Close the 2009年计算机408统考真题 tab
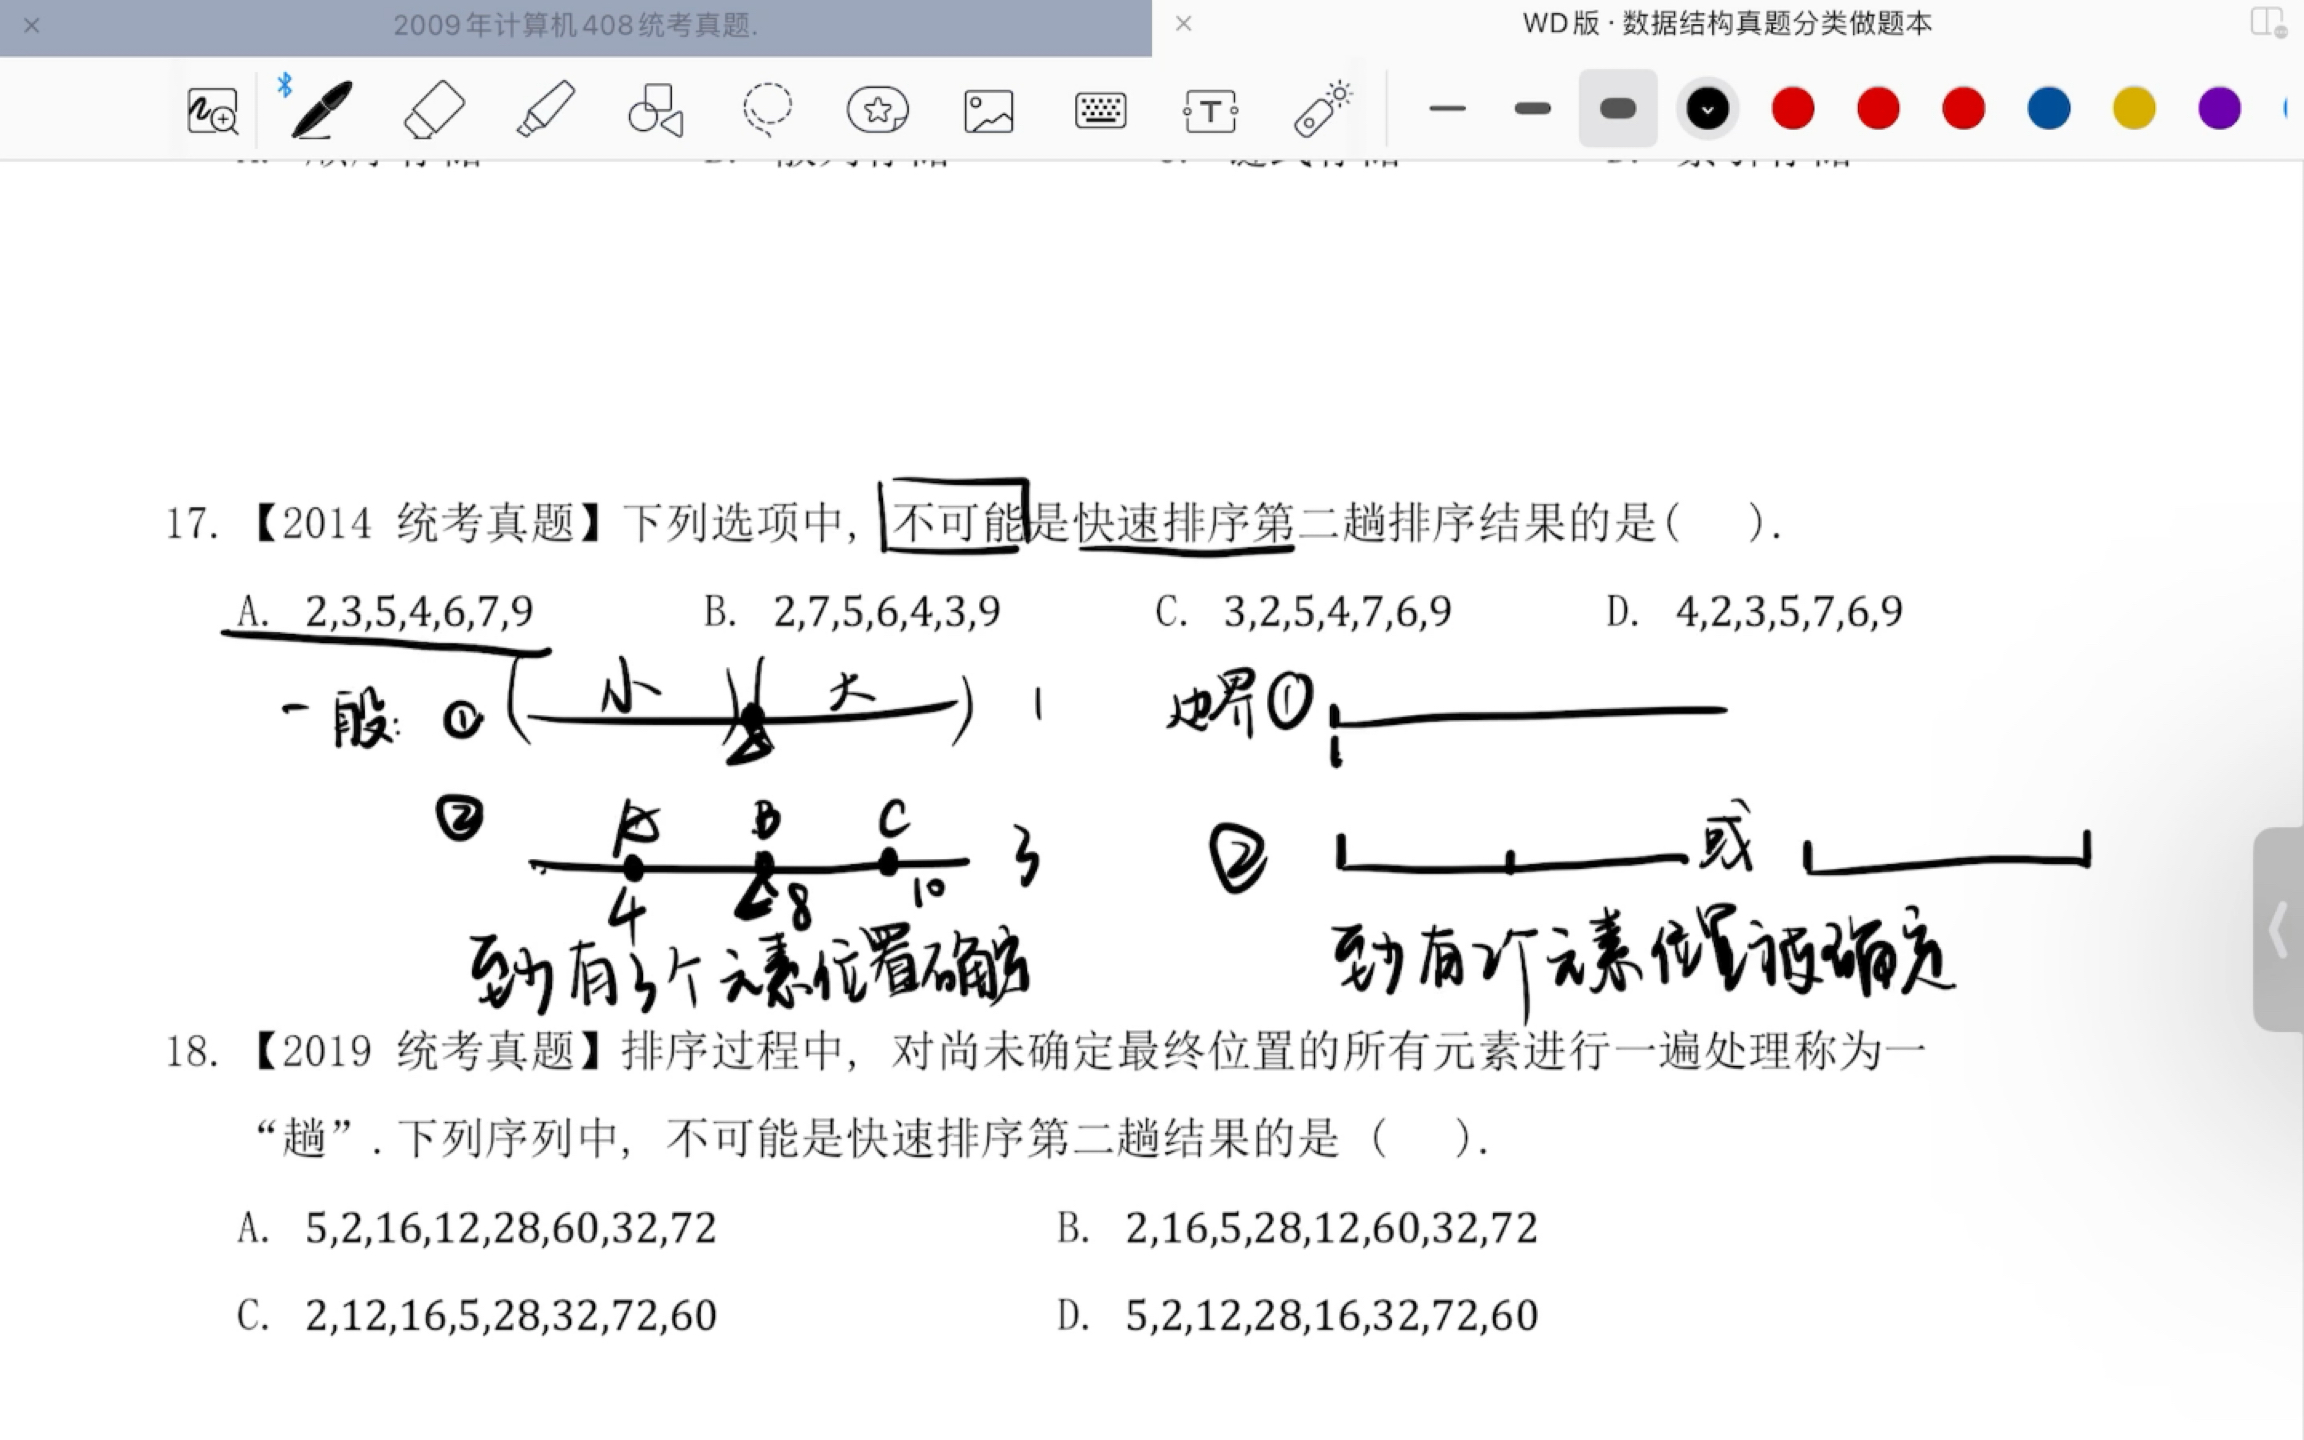 [32, 26]
